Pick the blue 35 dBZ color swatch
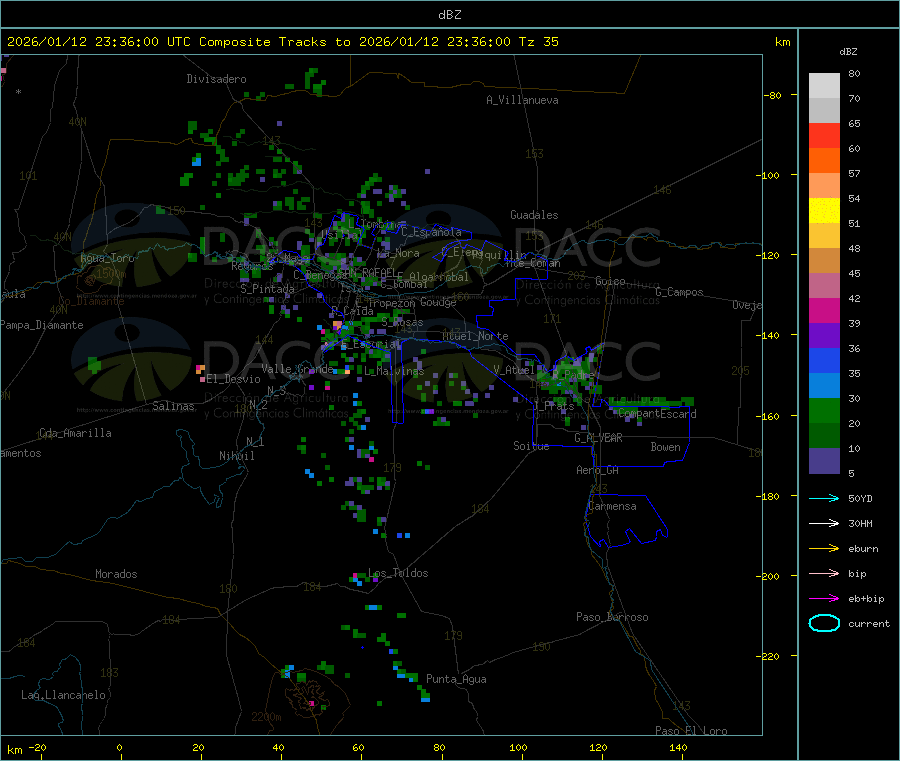Image resolution: width=900 pixels, height=761 pixels. pyautogui.click(x=824, y=360)
